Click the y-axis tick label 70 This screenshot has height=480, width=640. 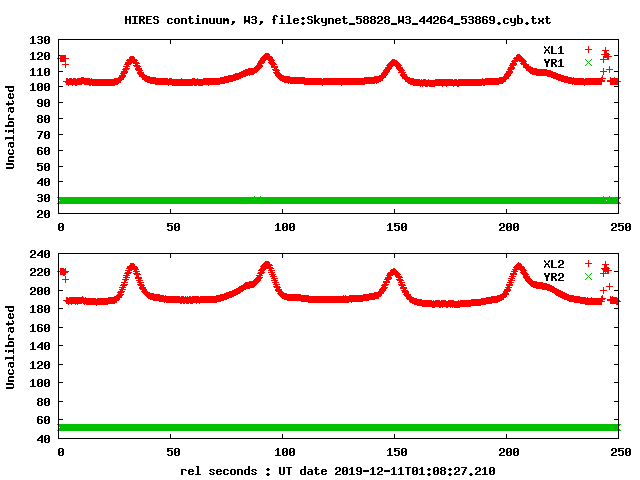click(x=43, y=135)
